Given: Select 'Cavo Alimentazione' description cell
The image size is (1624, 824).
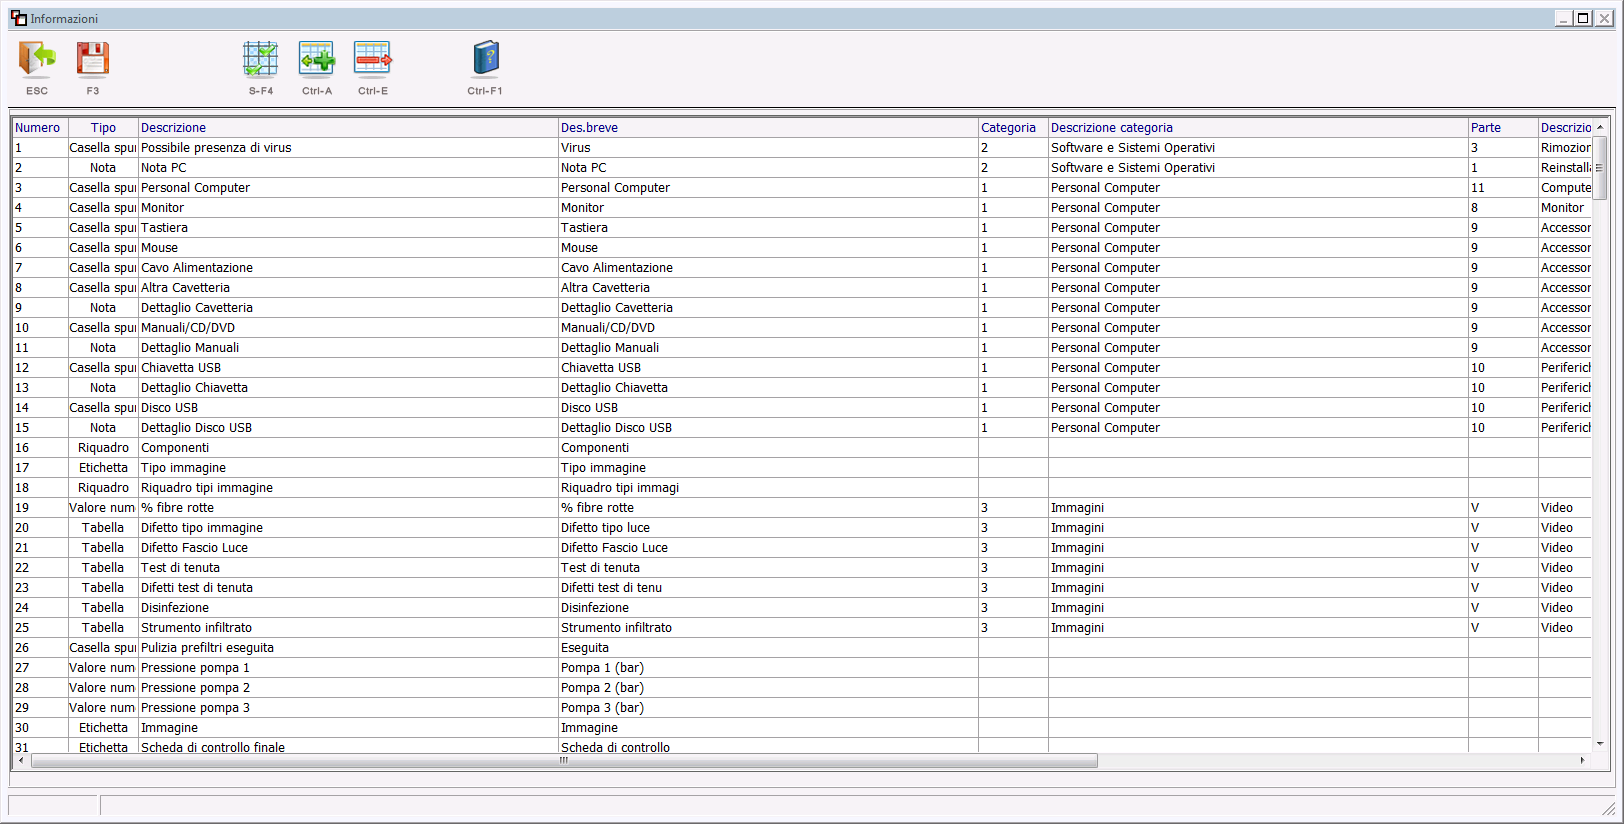Looking at the screenshot, I should pos(348,268).
